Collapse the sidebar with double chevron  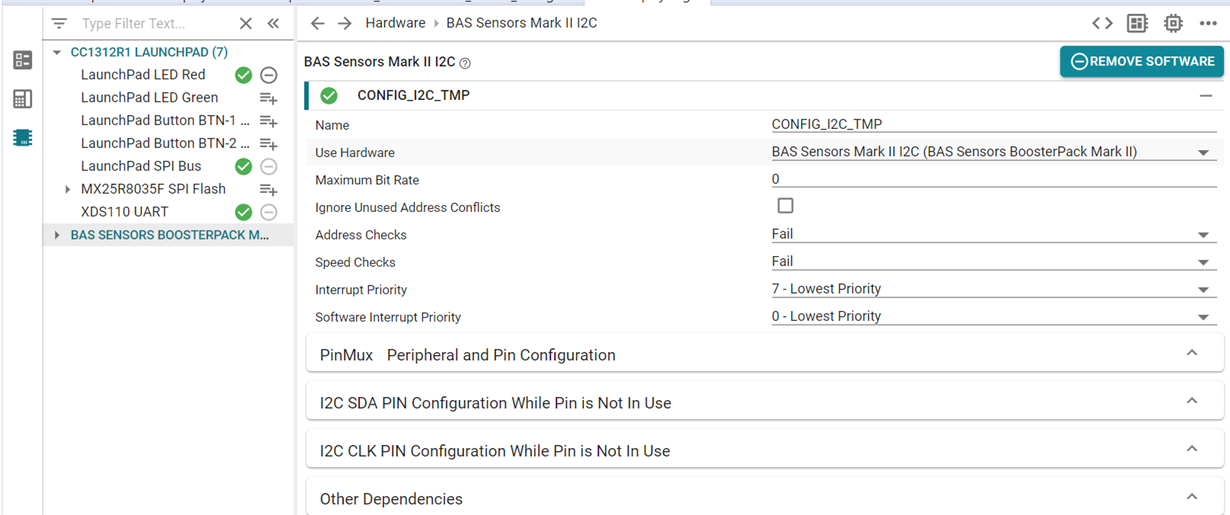(x=273, y=23)
